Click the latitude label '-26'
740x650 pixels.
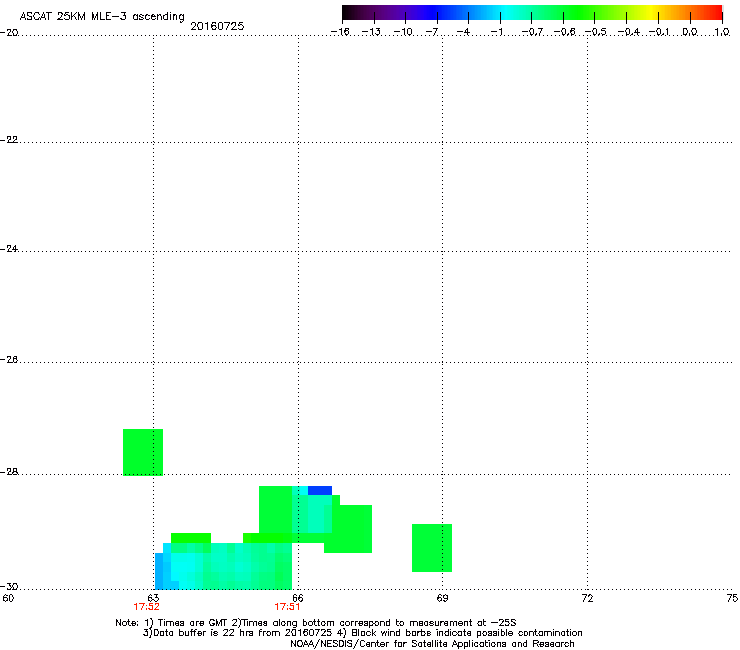click(9, 360)
